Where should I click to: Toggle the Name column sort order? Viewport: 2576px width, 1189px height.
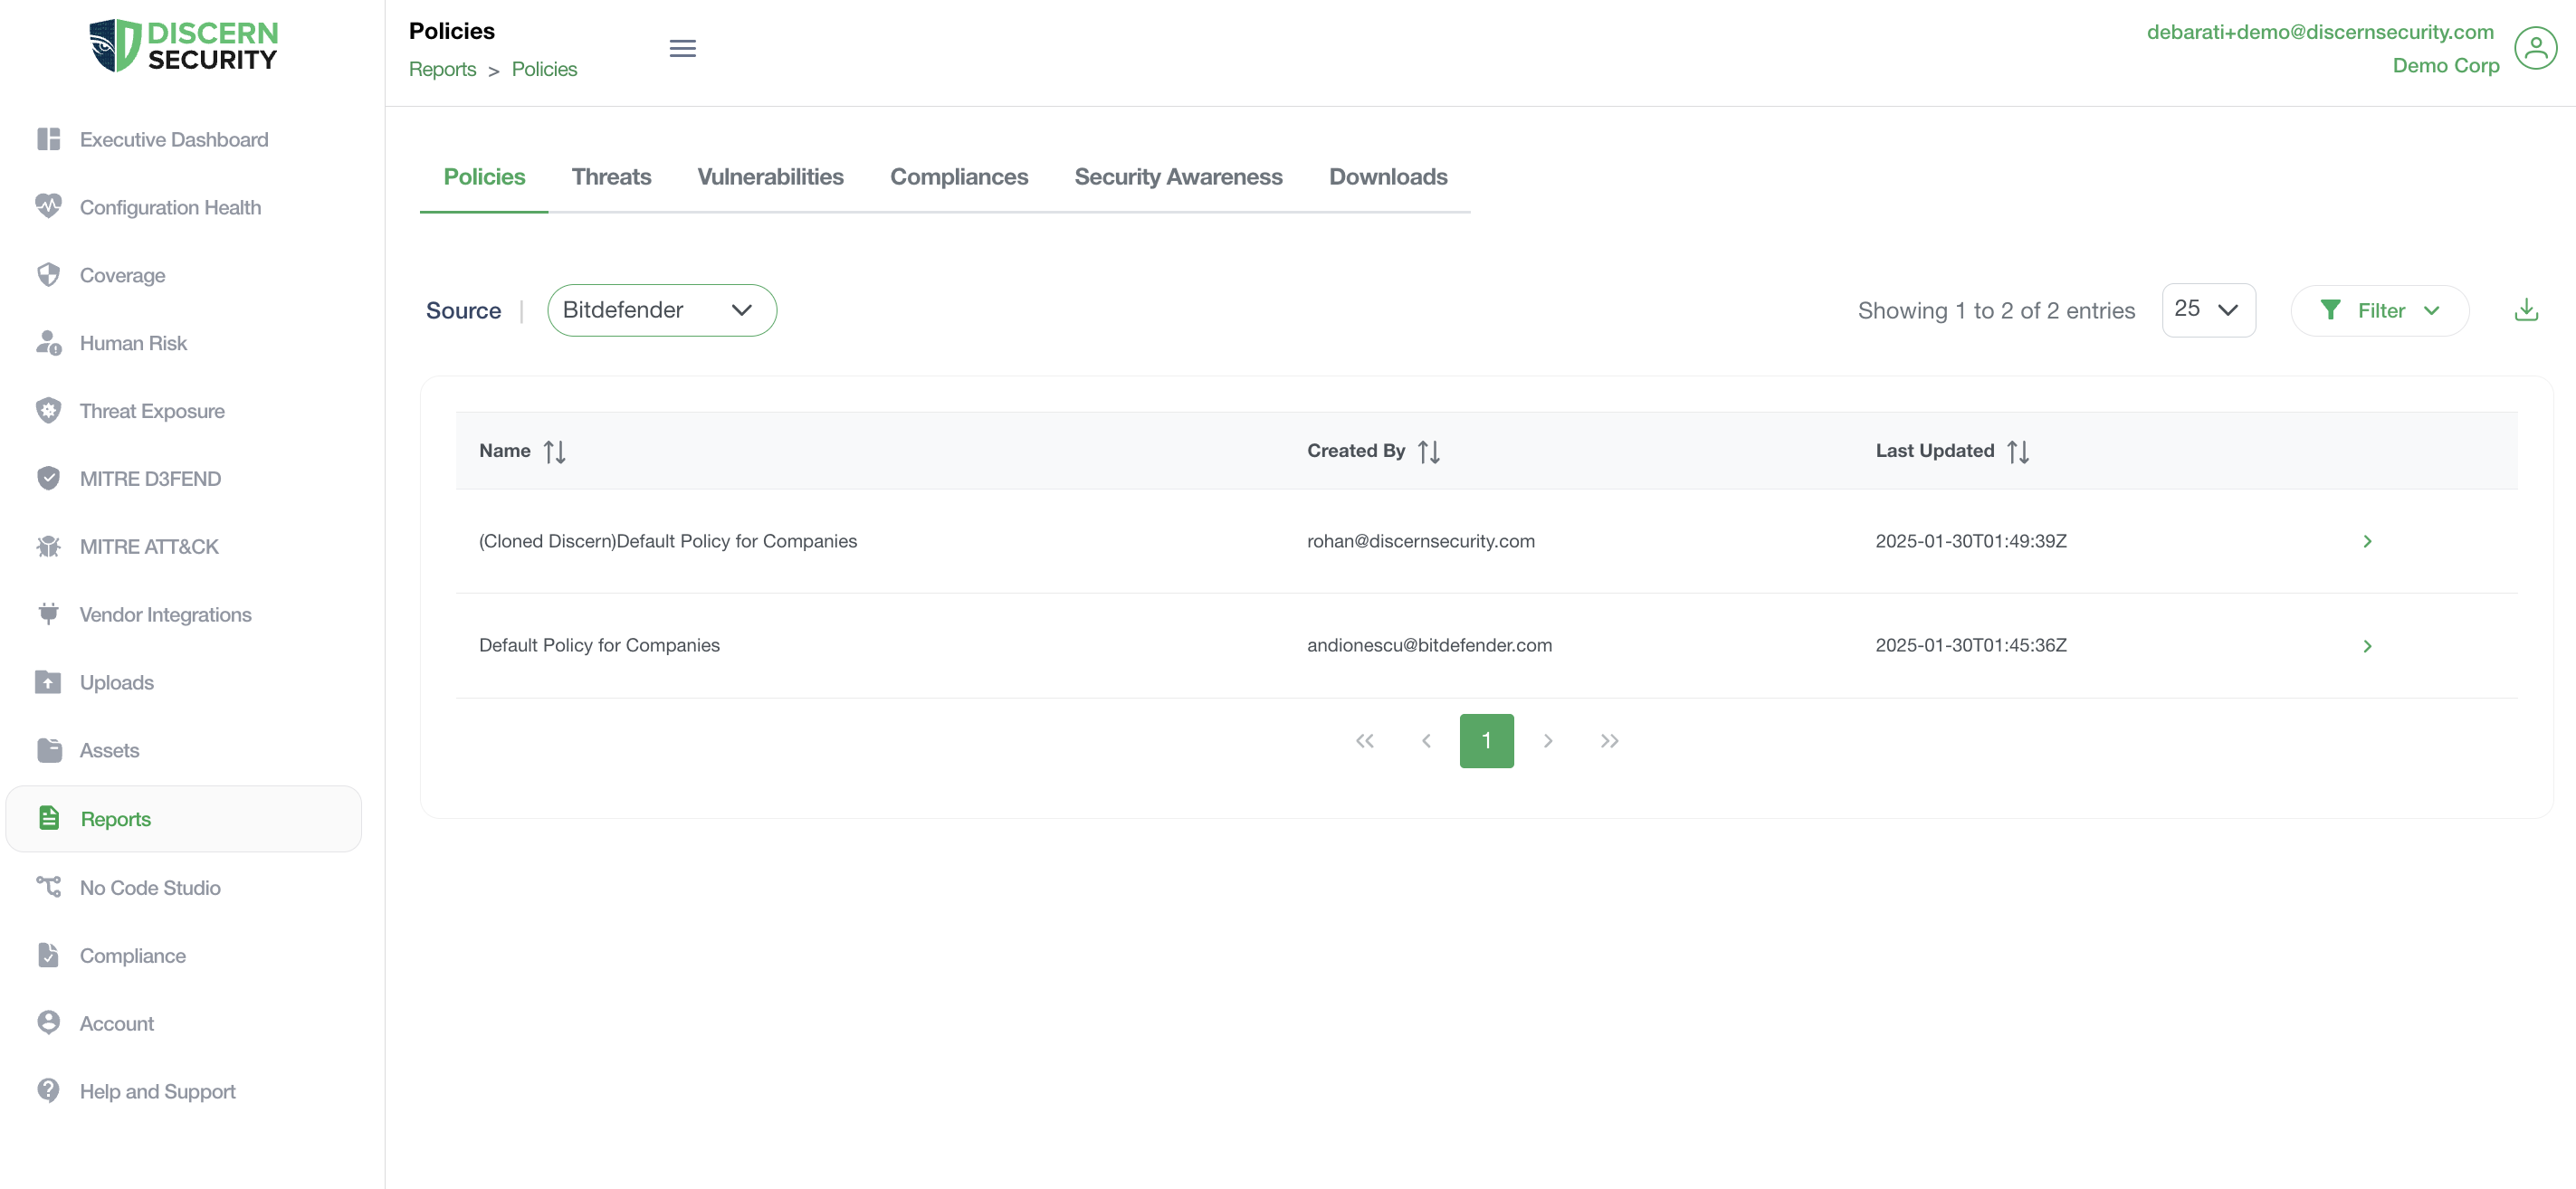click(554, 450)
